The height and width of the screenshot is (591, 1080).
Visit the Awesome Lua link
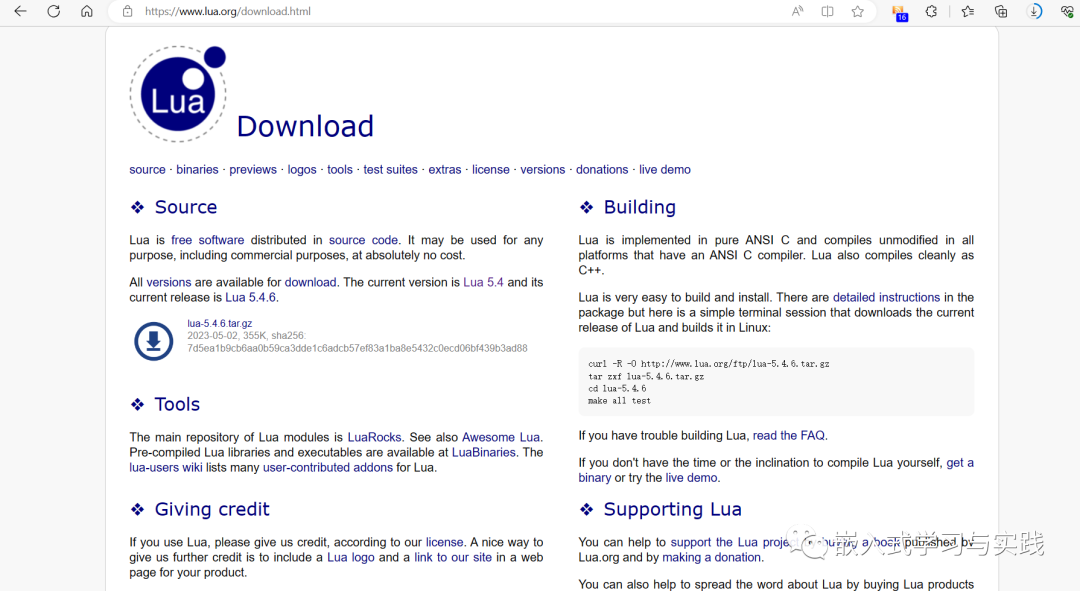[x=501, y=437]
